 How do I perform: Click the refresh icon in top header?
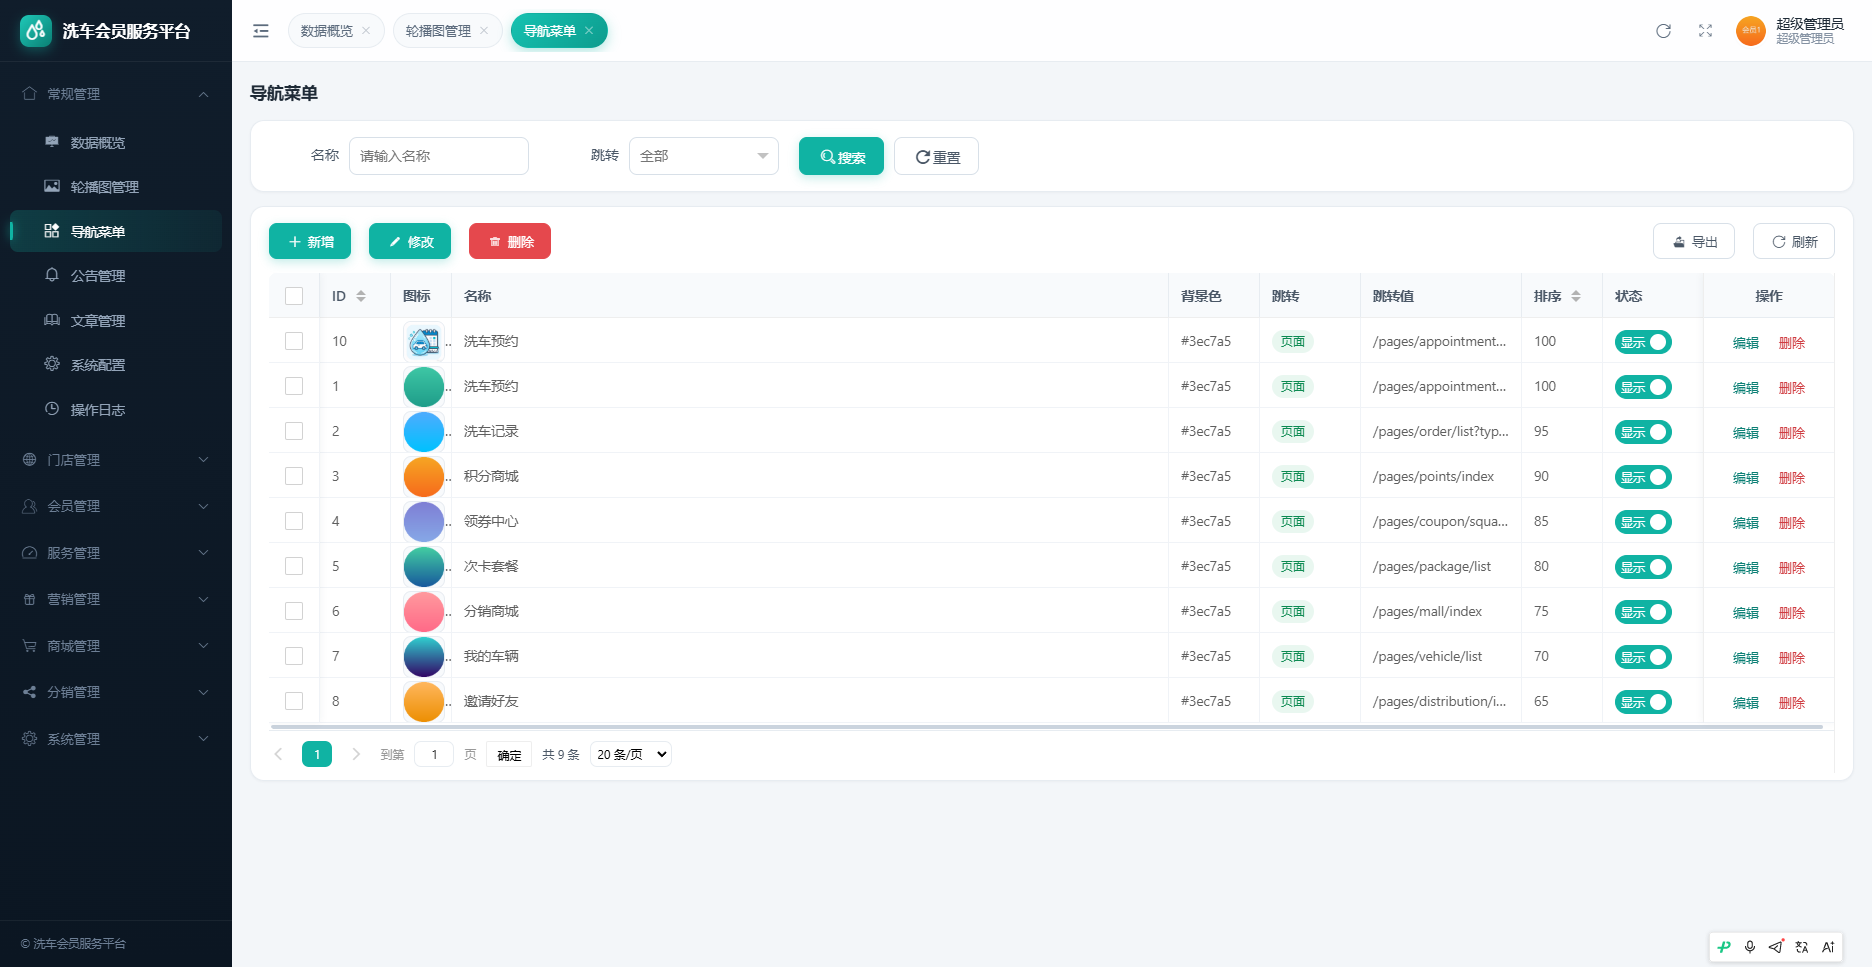point(1663,31)
